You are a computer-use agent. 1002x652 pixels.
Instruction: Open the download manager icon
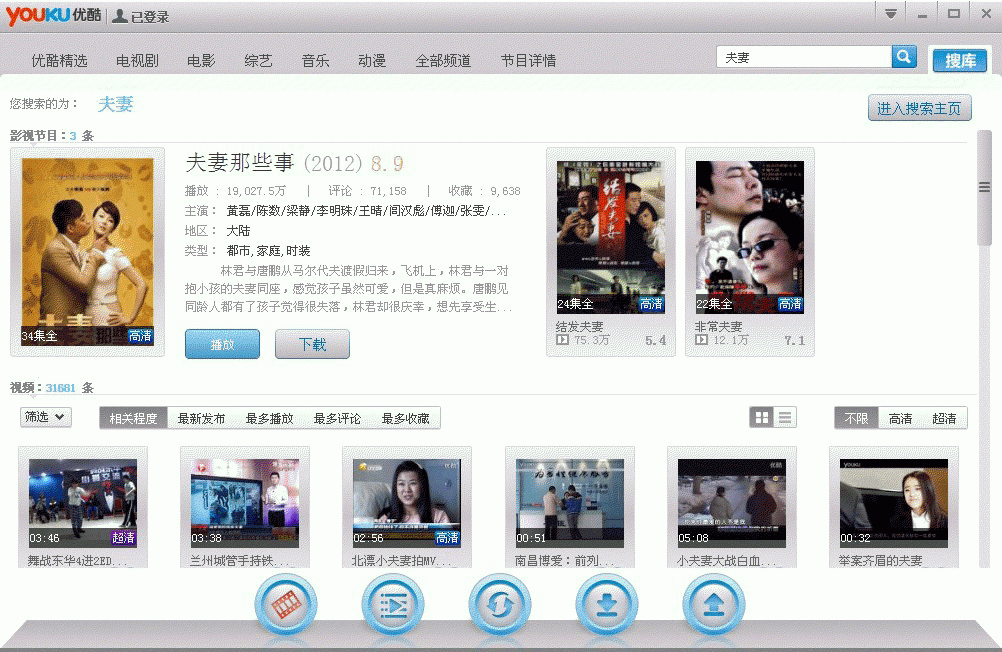[x=607, y=605]
